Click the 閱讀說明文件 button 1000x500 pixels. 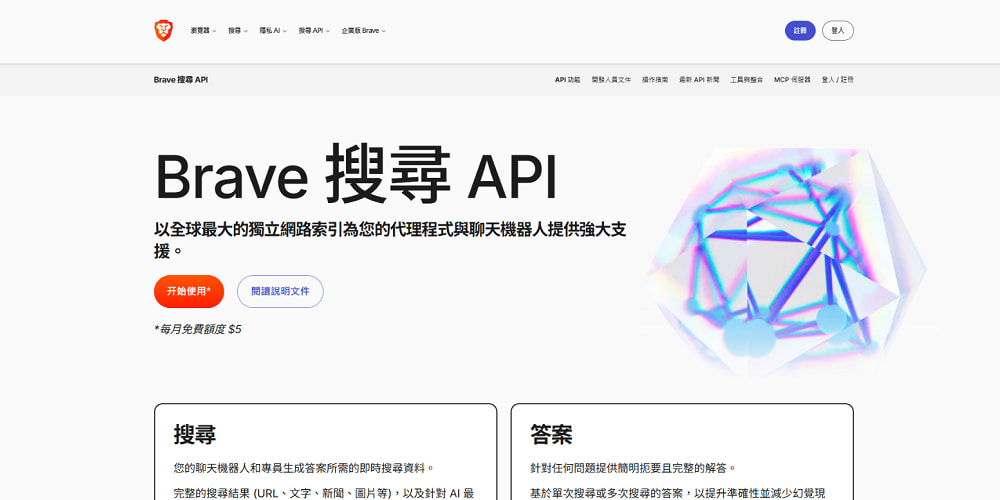click(x=280, y=291)
